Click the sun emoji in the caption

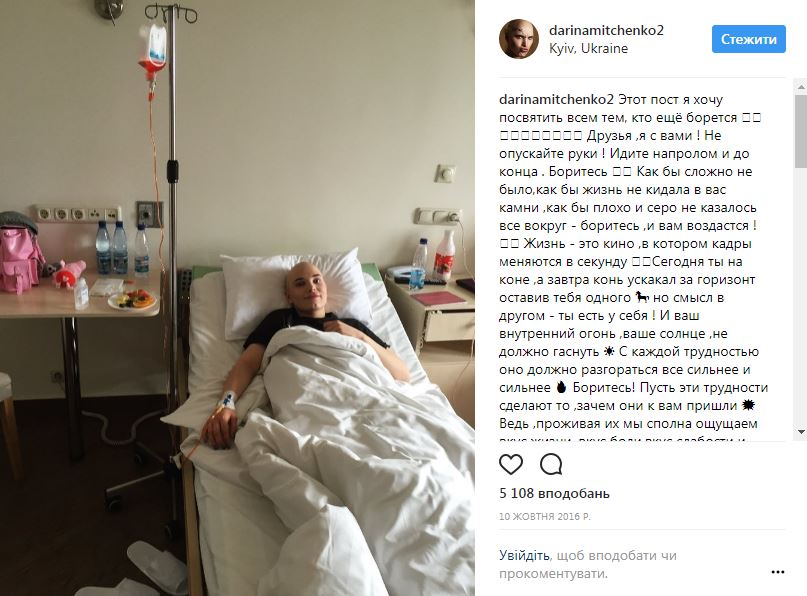(609, 352)
